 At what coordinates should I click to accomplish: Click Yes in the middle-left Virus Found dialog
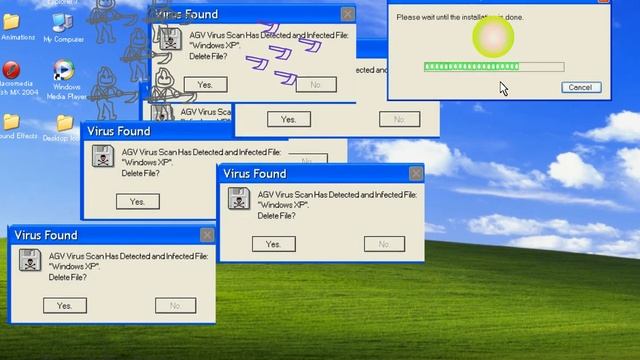tap(138, 202)
